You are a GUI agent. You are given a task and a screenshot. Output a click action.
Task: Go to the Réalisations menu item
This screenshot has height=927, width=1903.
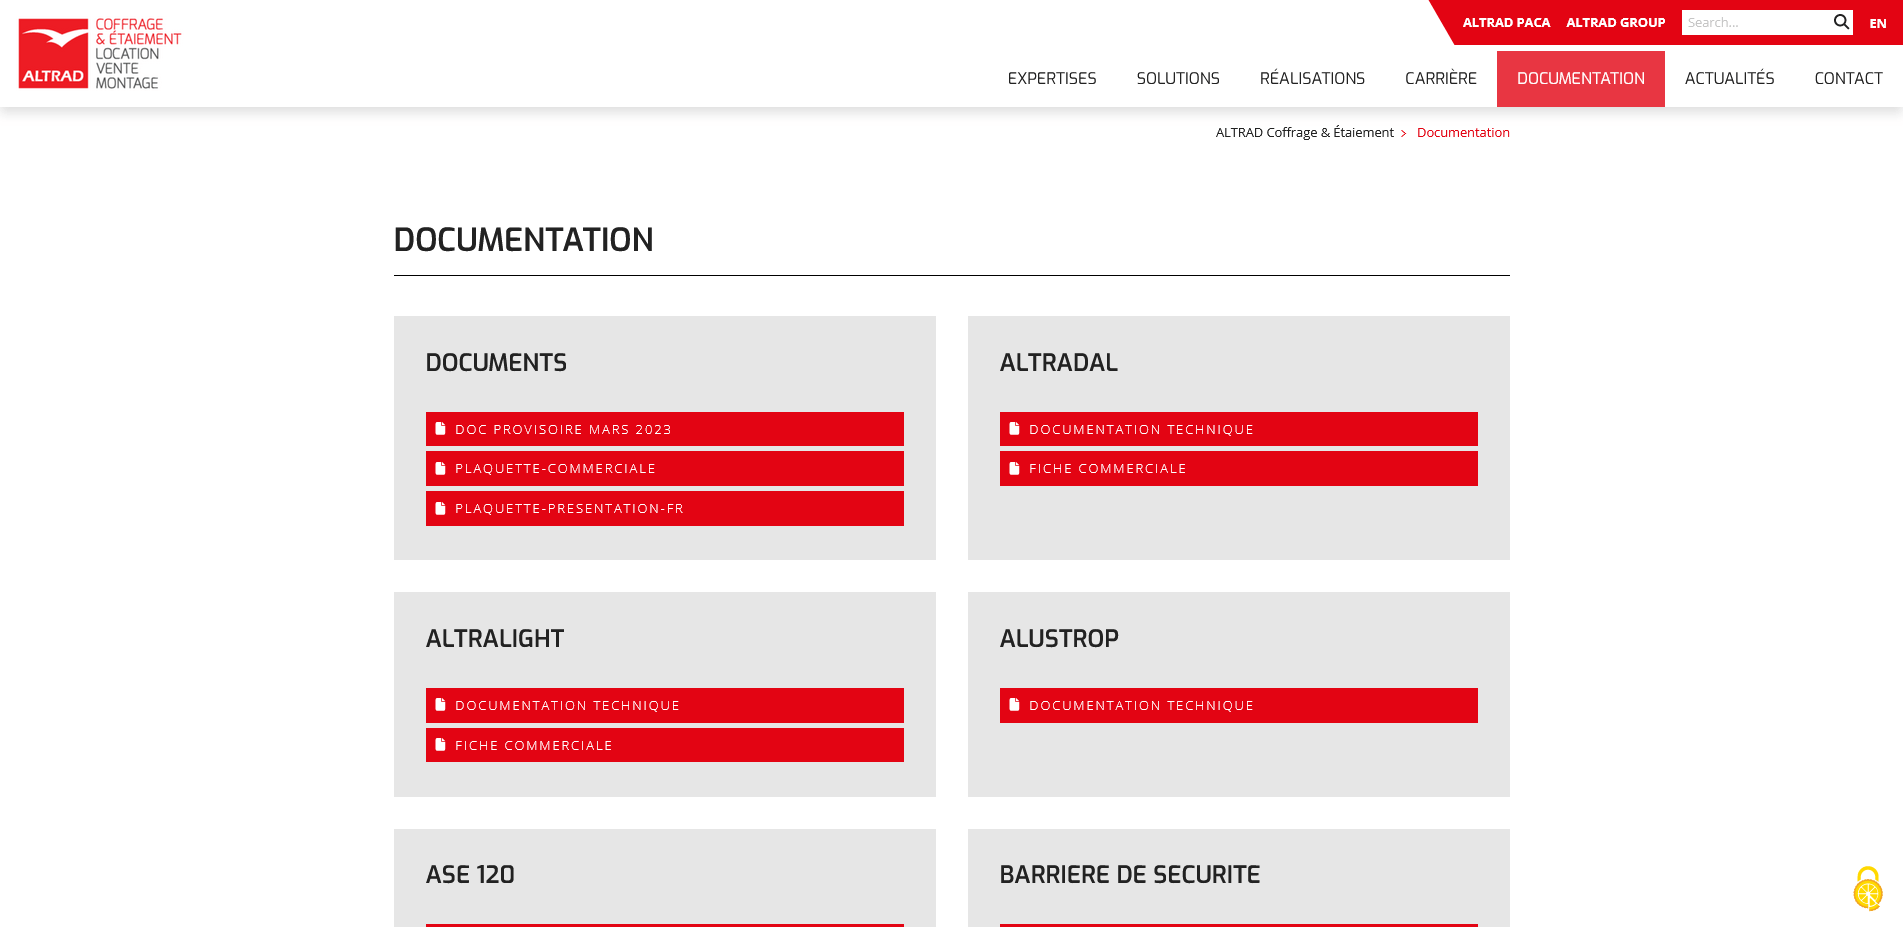coord(1312,78)
